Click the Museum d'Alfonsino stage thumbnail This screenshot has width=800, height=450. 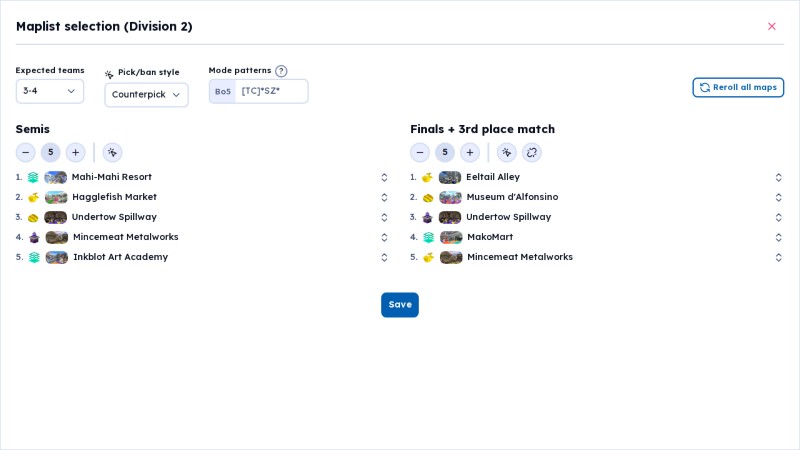451,197
